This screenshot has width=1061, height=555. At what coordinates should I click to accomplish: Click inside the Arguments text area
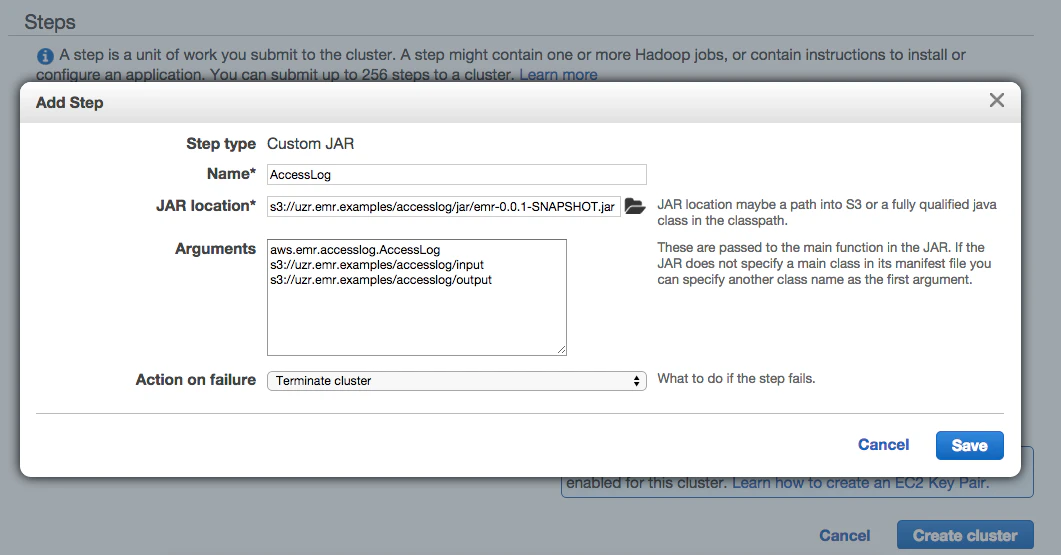417,297
